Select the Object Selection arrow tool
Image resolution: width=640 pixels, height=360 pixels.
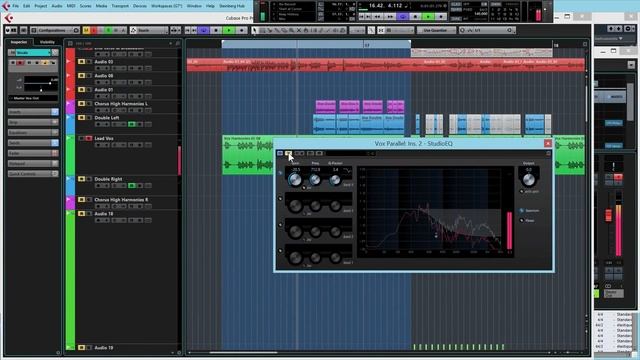click(x=255, y=30)
